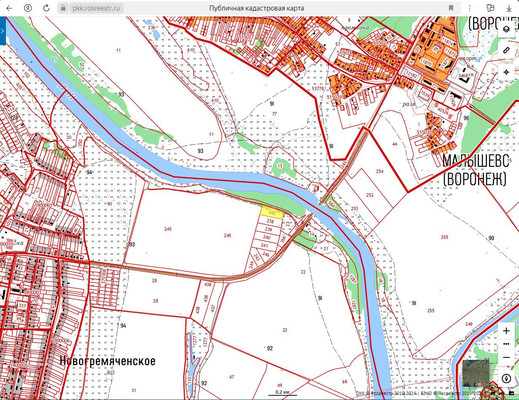The width and height of the screenshot is (519, 400).
Task: Go back with the browser back arrow
Action: [9, 8]
